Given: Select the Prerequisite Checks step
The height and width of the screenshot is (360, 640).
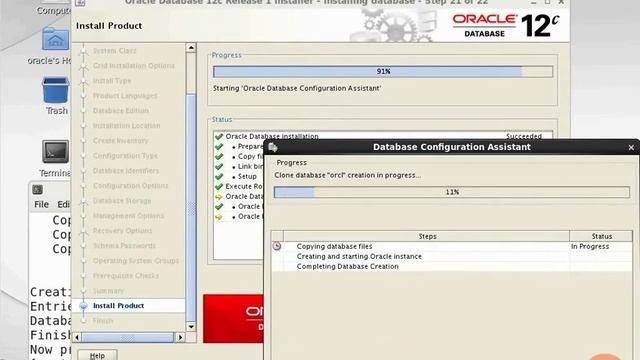Looking at the screenshot, I should [x=126, y=276].
